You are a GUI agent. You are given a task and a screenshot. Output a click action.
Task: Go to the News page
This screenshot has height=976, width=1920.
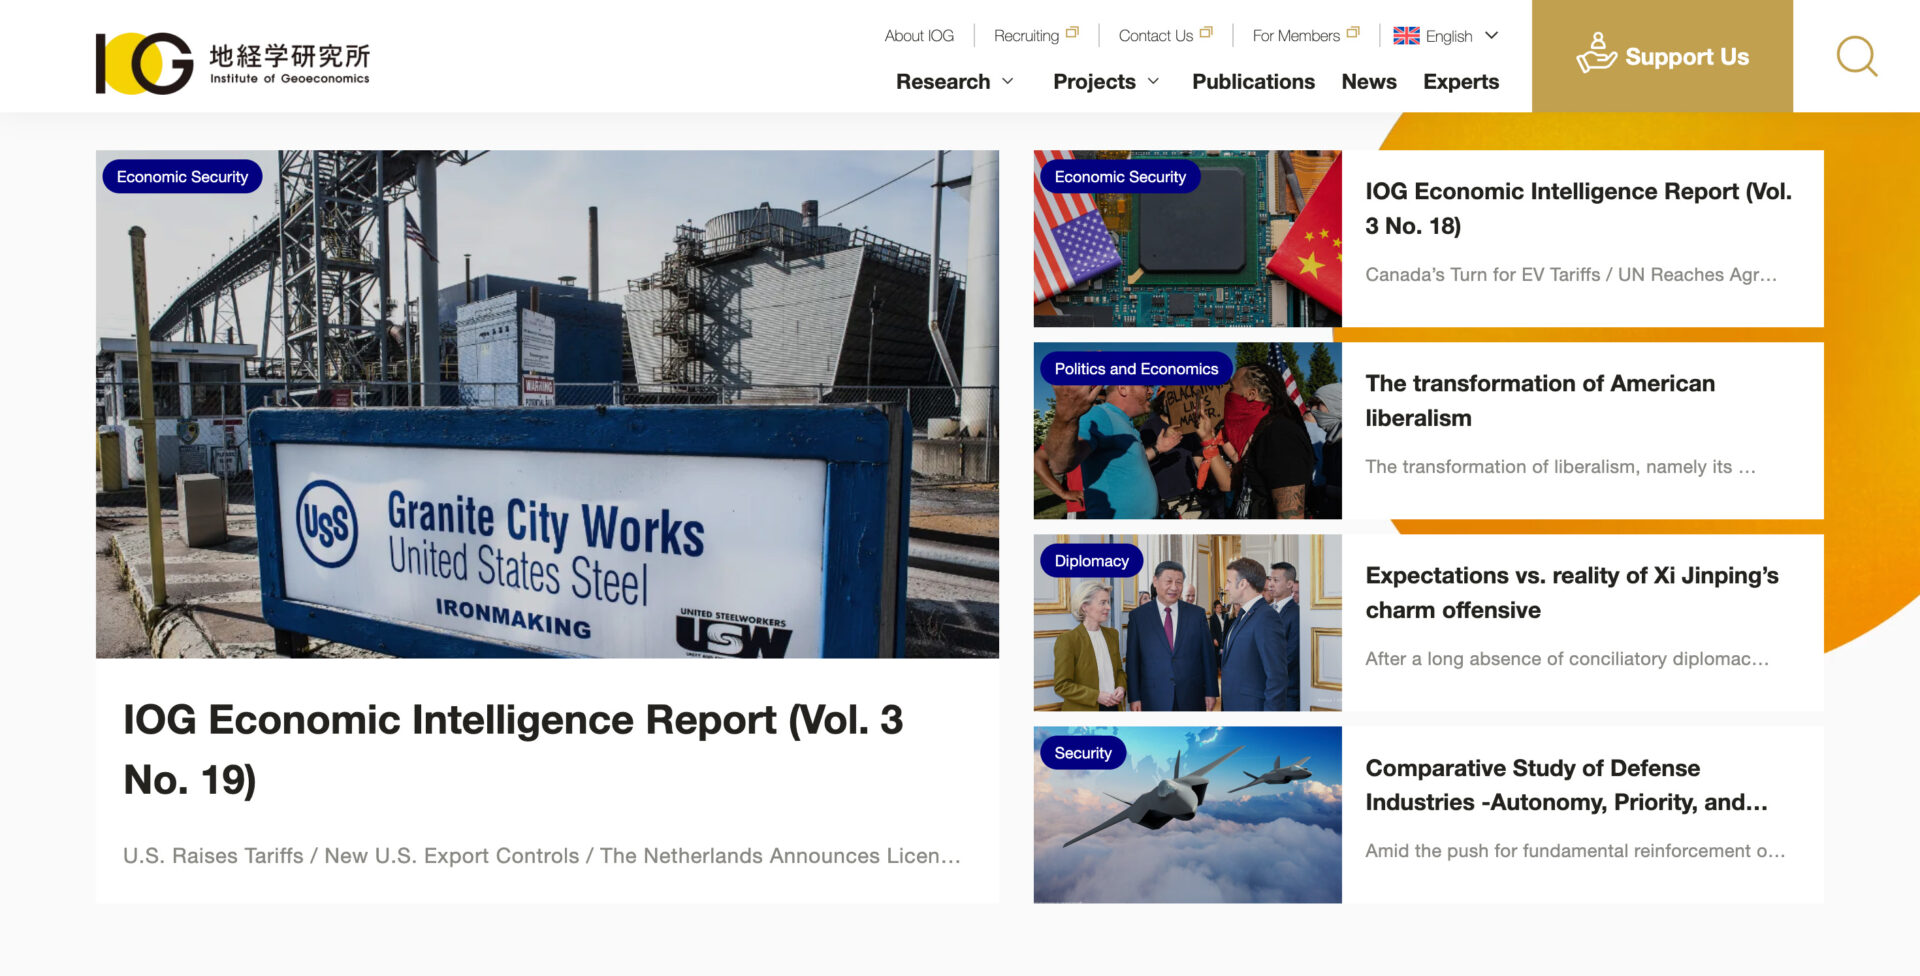1369,81
